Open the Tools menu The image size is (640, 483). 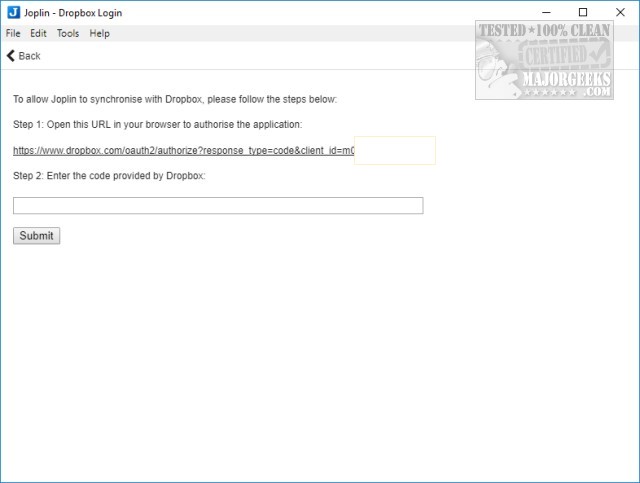click(68, 33)
